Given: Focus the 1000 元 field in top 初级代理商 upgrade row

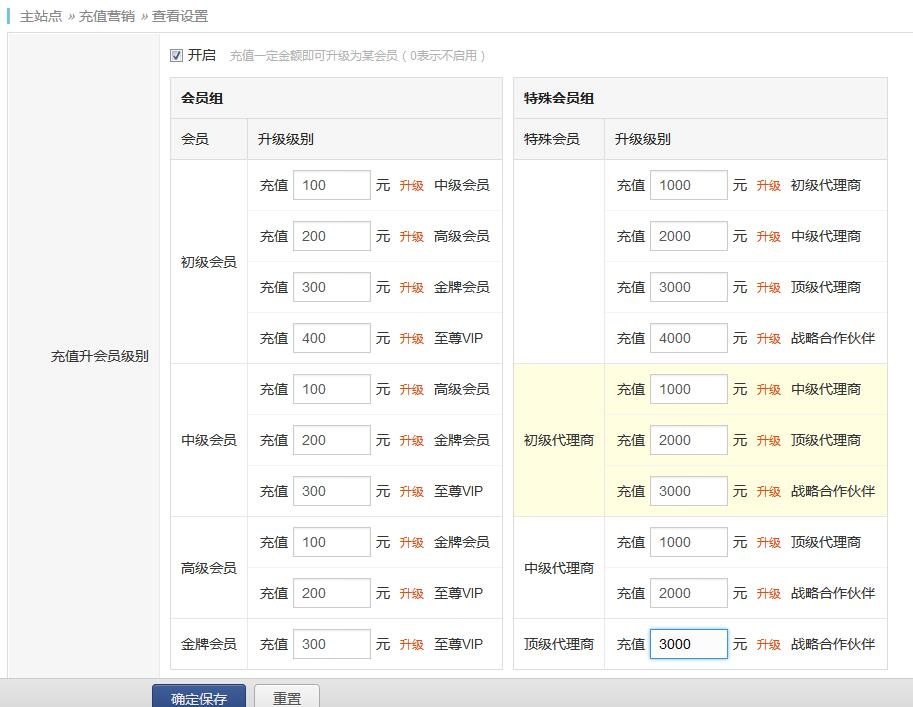Looking at the screenshot, I should click(x=688, y=185).
